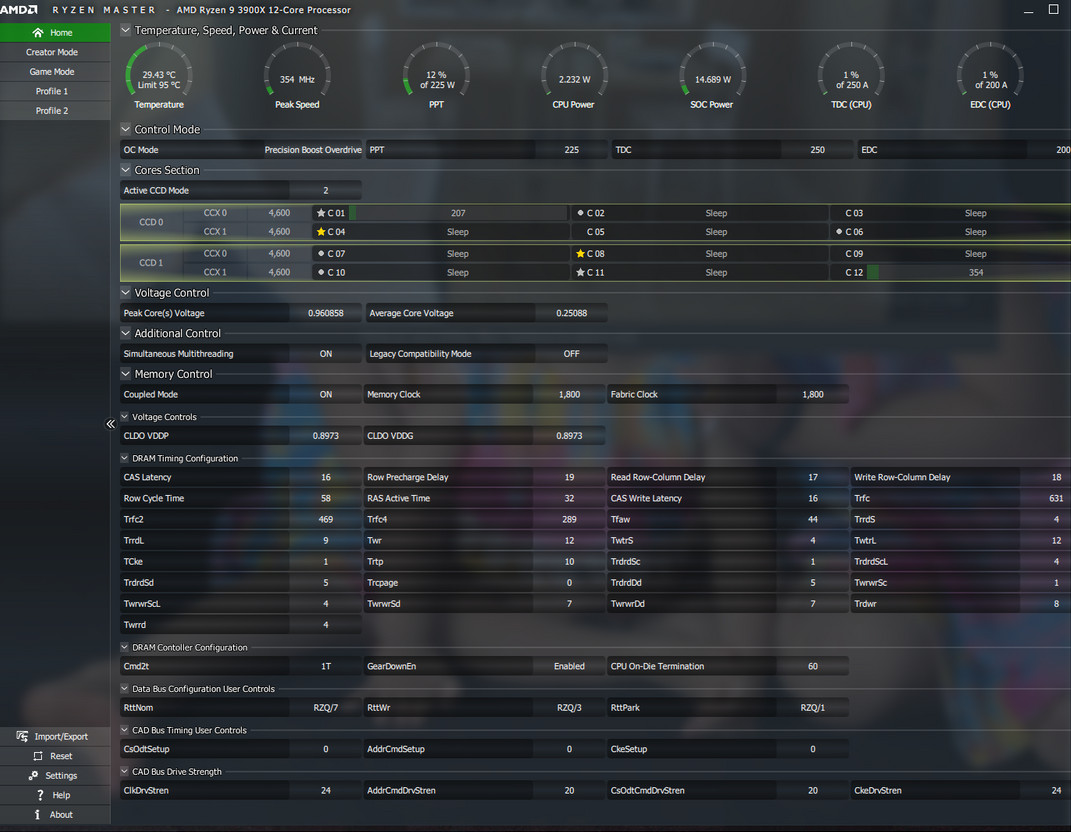Open Profile 1
Screen dimensions: 1071x832
[55, 91]
